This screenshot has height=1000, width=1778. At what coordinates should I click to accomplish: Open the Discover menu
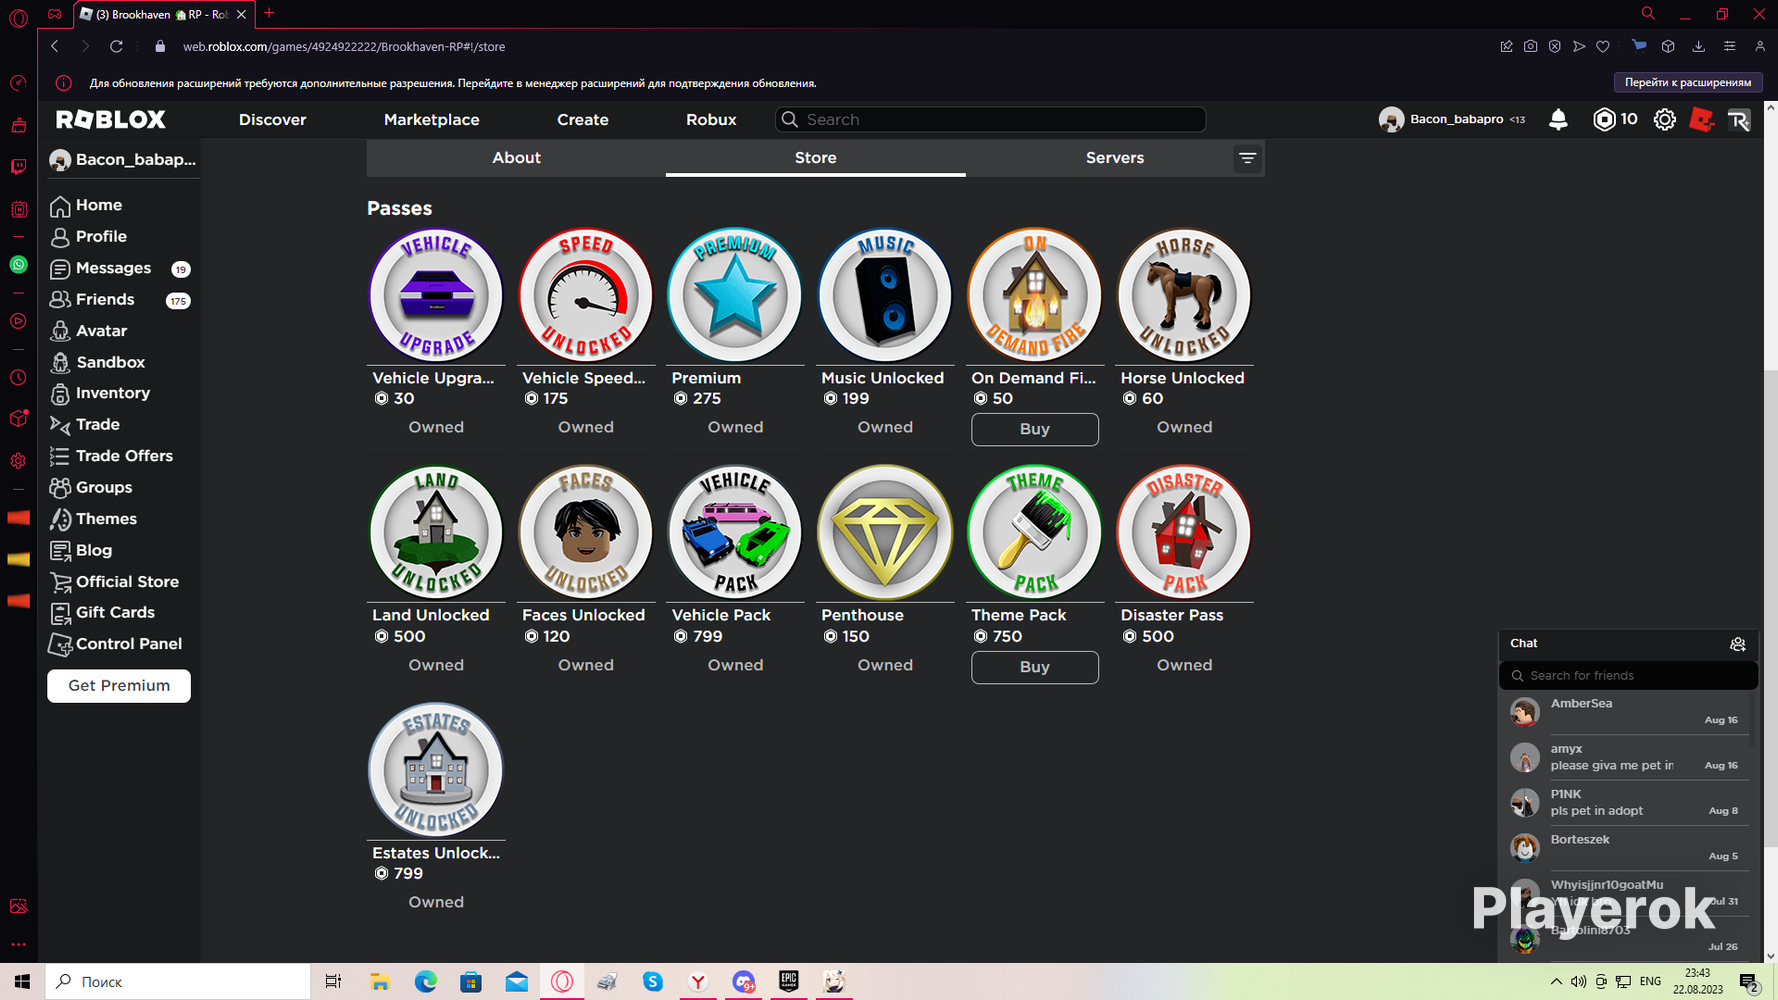(272, 120)
